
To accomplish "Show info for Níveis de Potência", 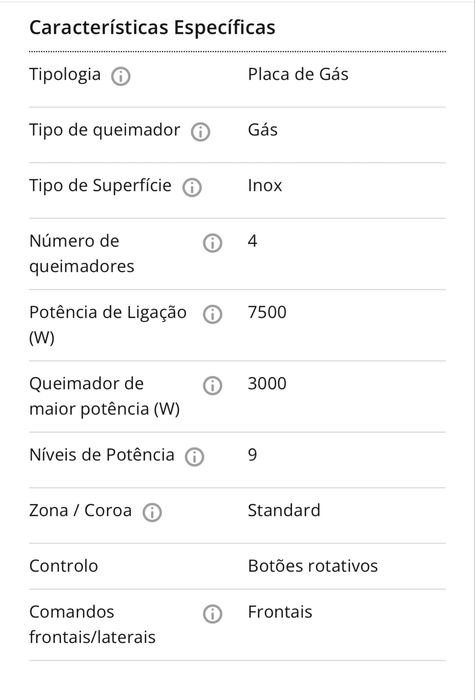I will (195, 457).
